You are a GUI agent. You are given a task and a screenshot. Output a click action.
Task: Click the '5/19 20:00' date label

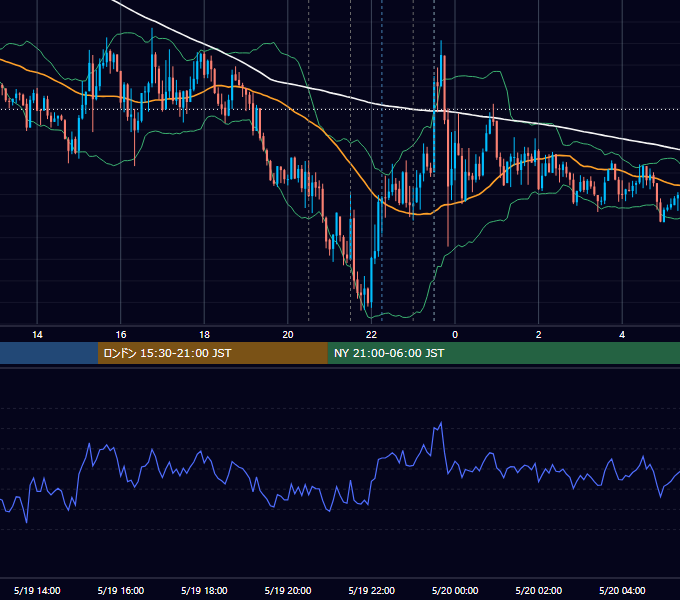[288, 590]
